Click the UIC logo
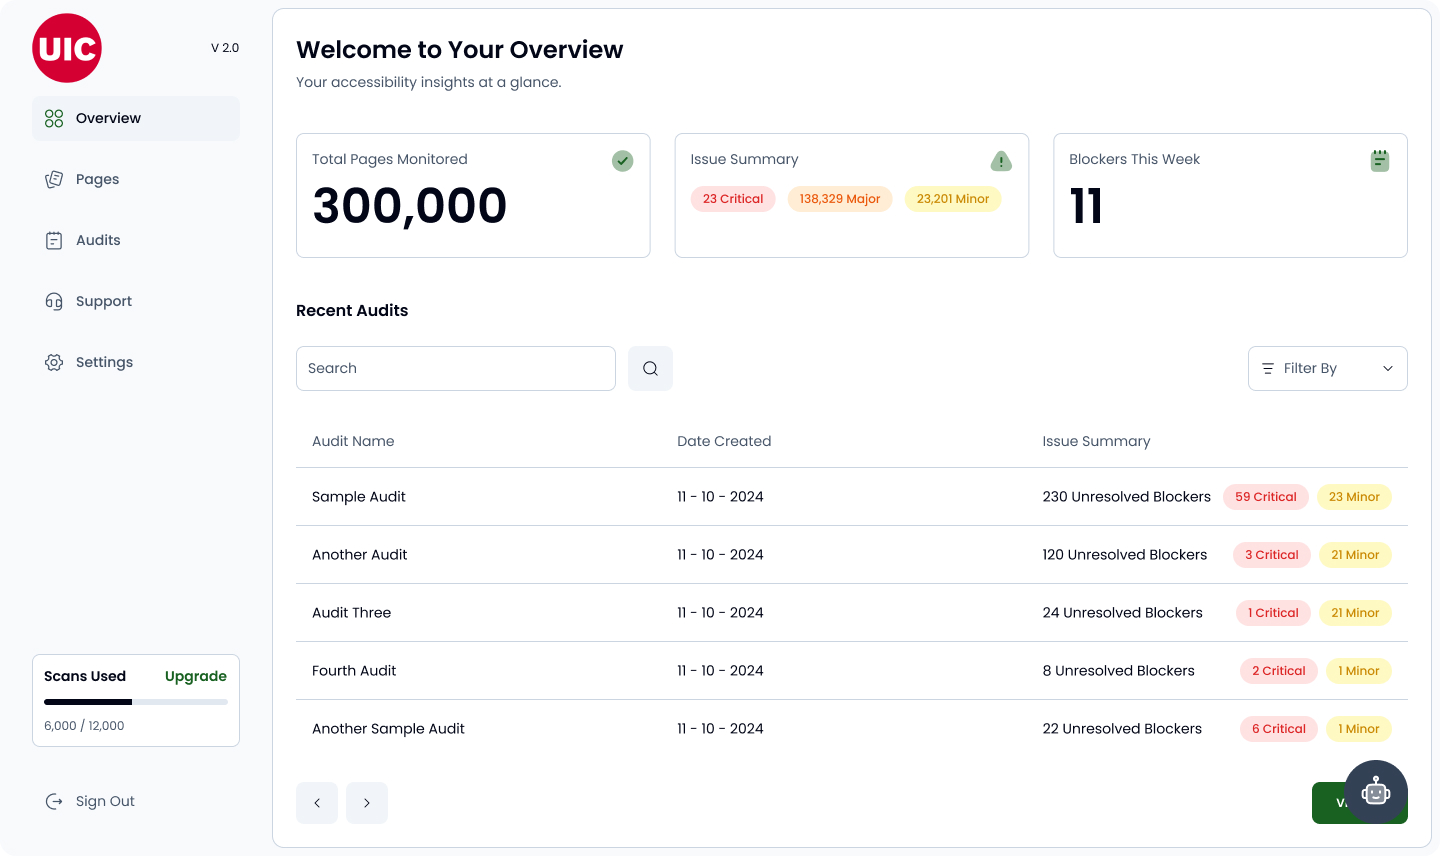1440x856 pixels. tap(67, 48)
